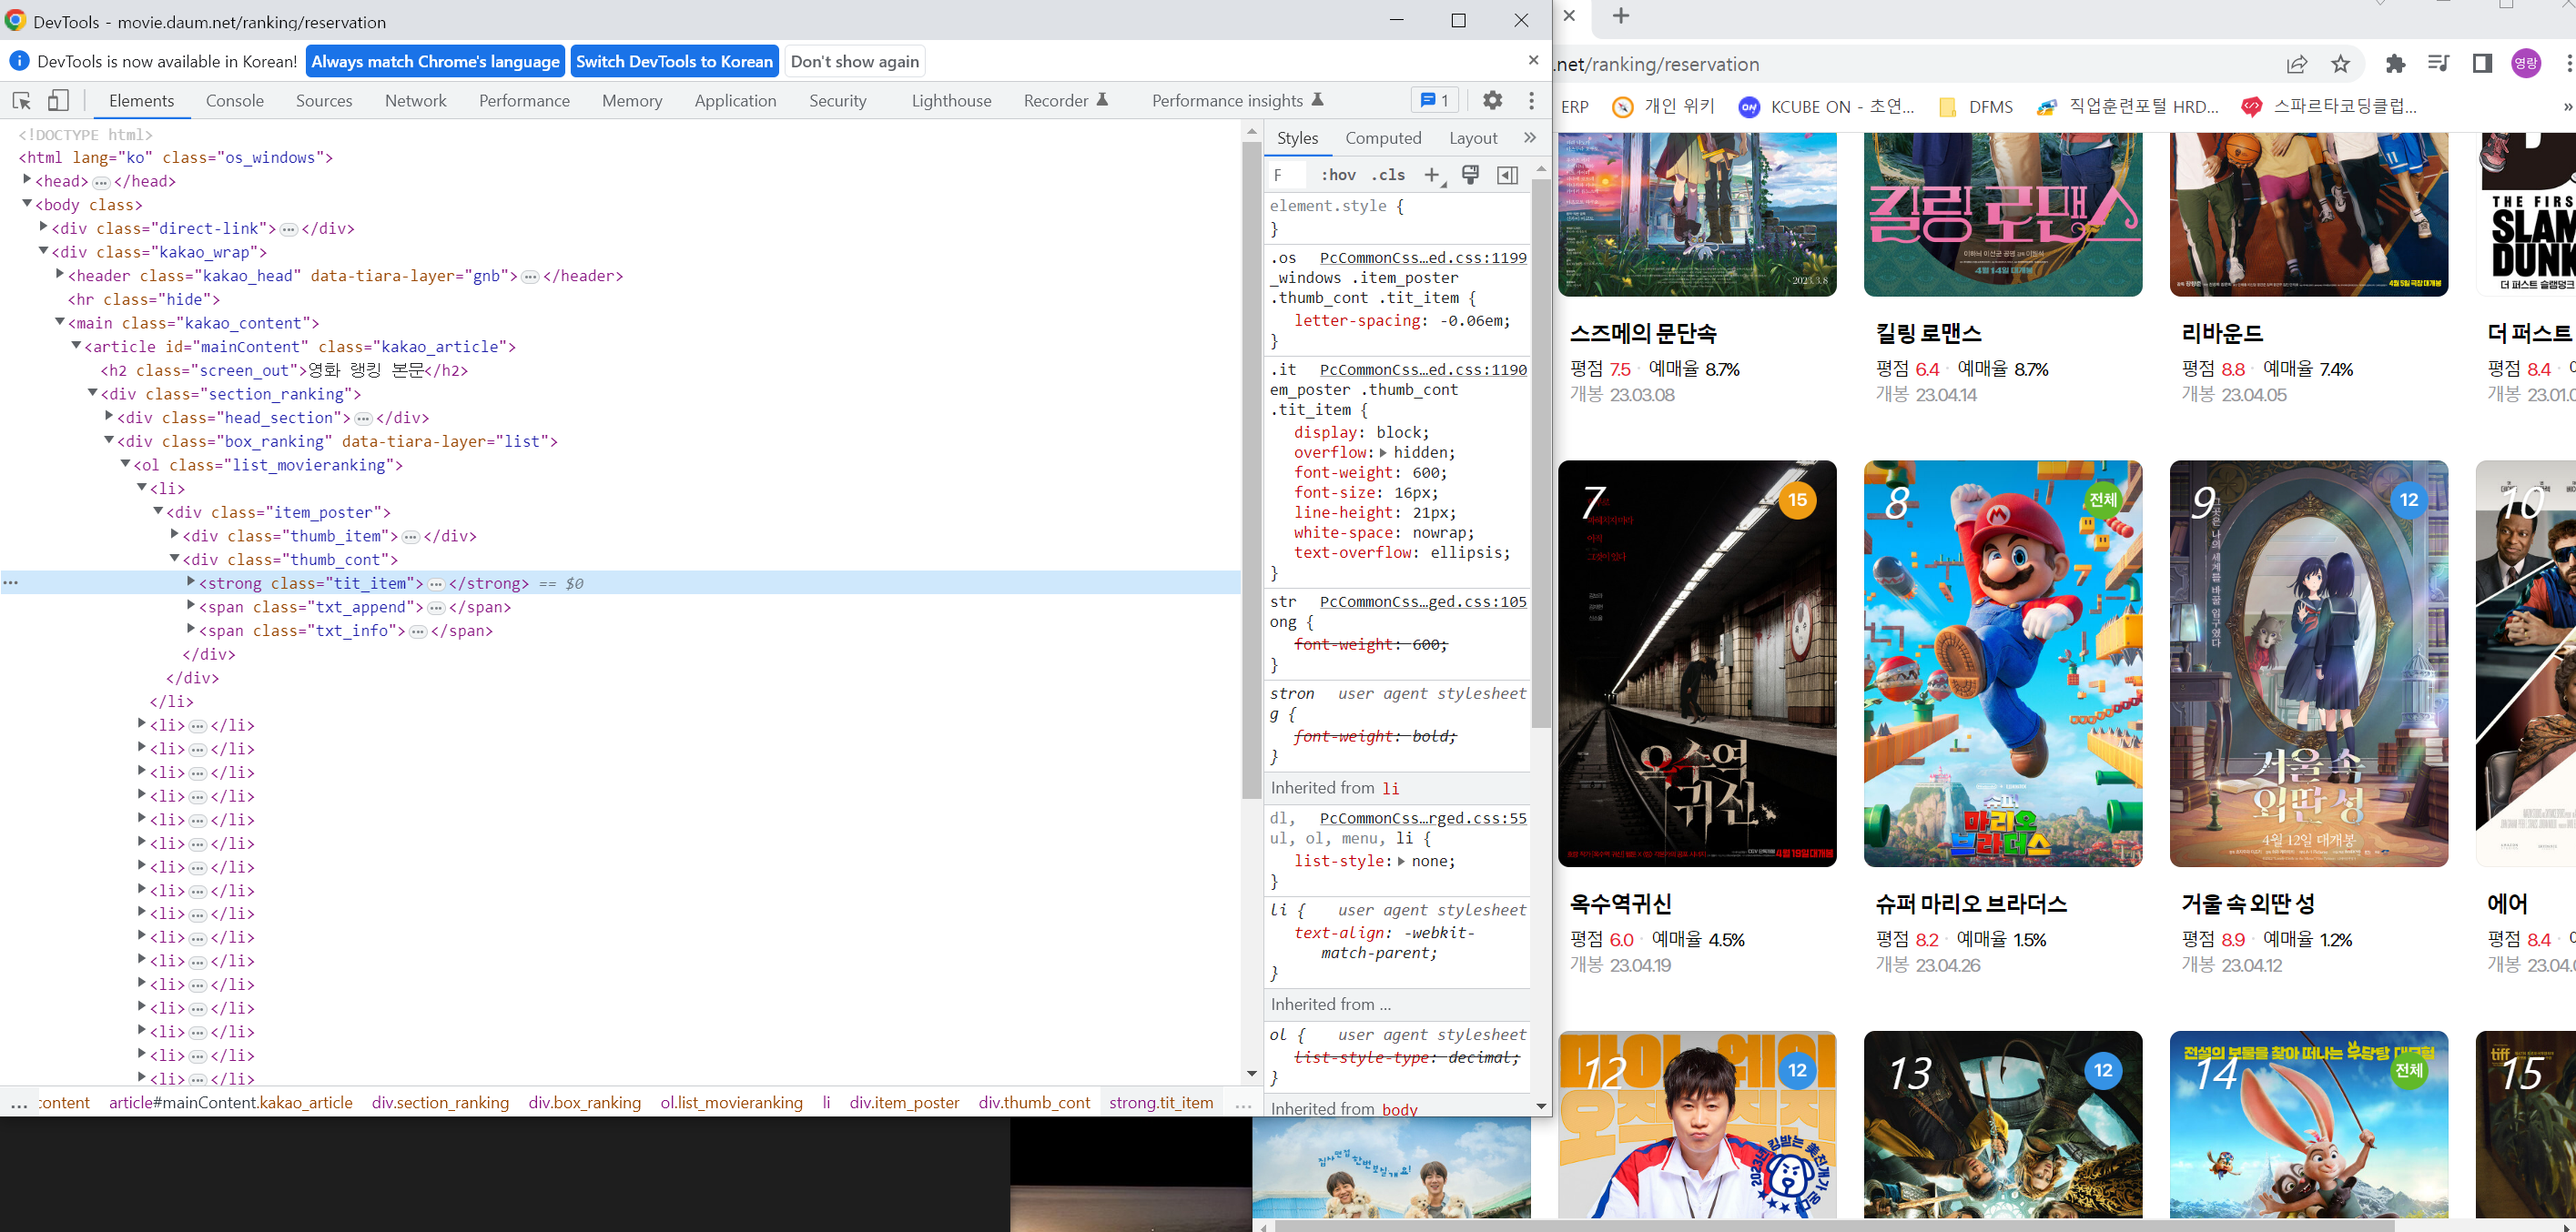Viewport: 2576px width, 1232px height.
Task: Expand the overflow hidden shorthand triangle
Action: (x=1383, y=453)
